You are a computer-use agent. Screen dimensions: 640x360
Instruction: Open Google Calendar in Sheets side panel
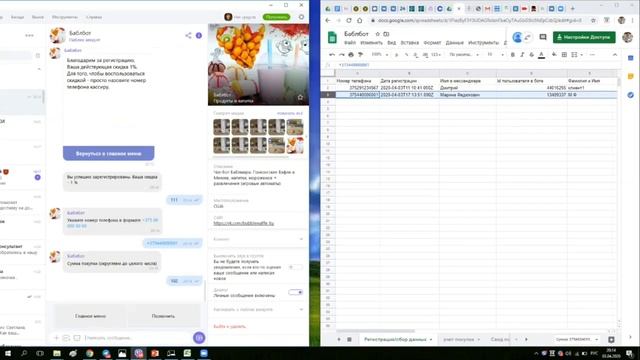tap(631, 58)
